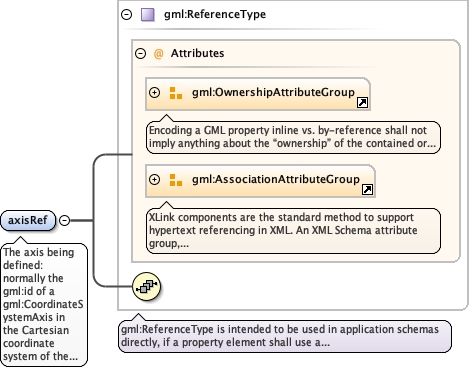Select the gml:OwnershipAttributeGroup label
Screen dimensions: 470x370
[x=273, y=92]
